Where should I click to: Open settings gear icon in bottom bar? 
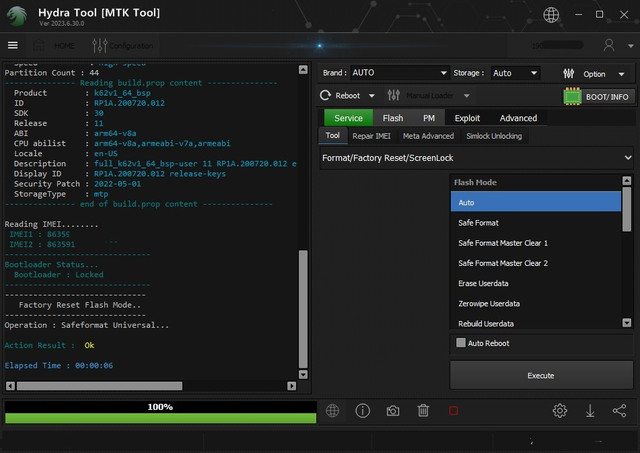(x=560, y=411)
